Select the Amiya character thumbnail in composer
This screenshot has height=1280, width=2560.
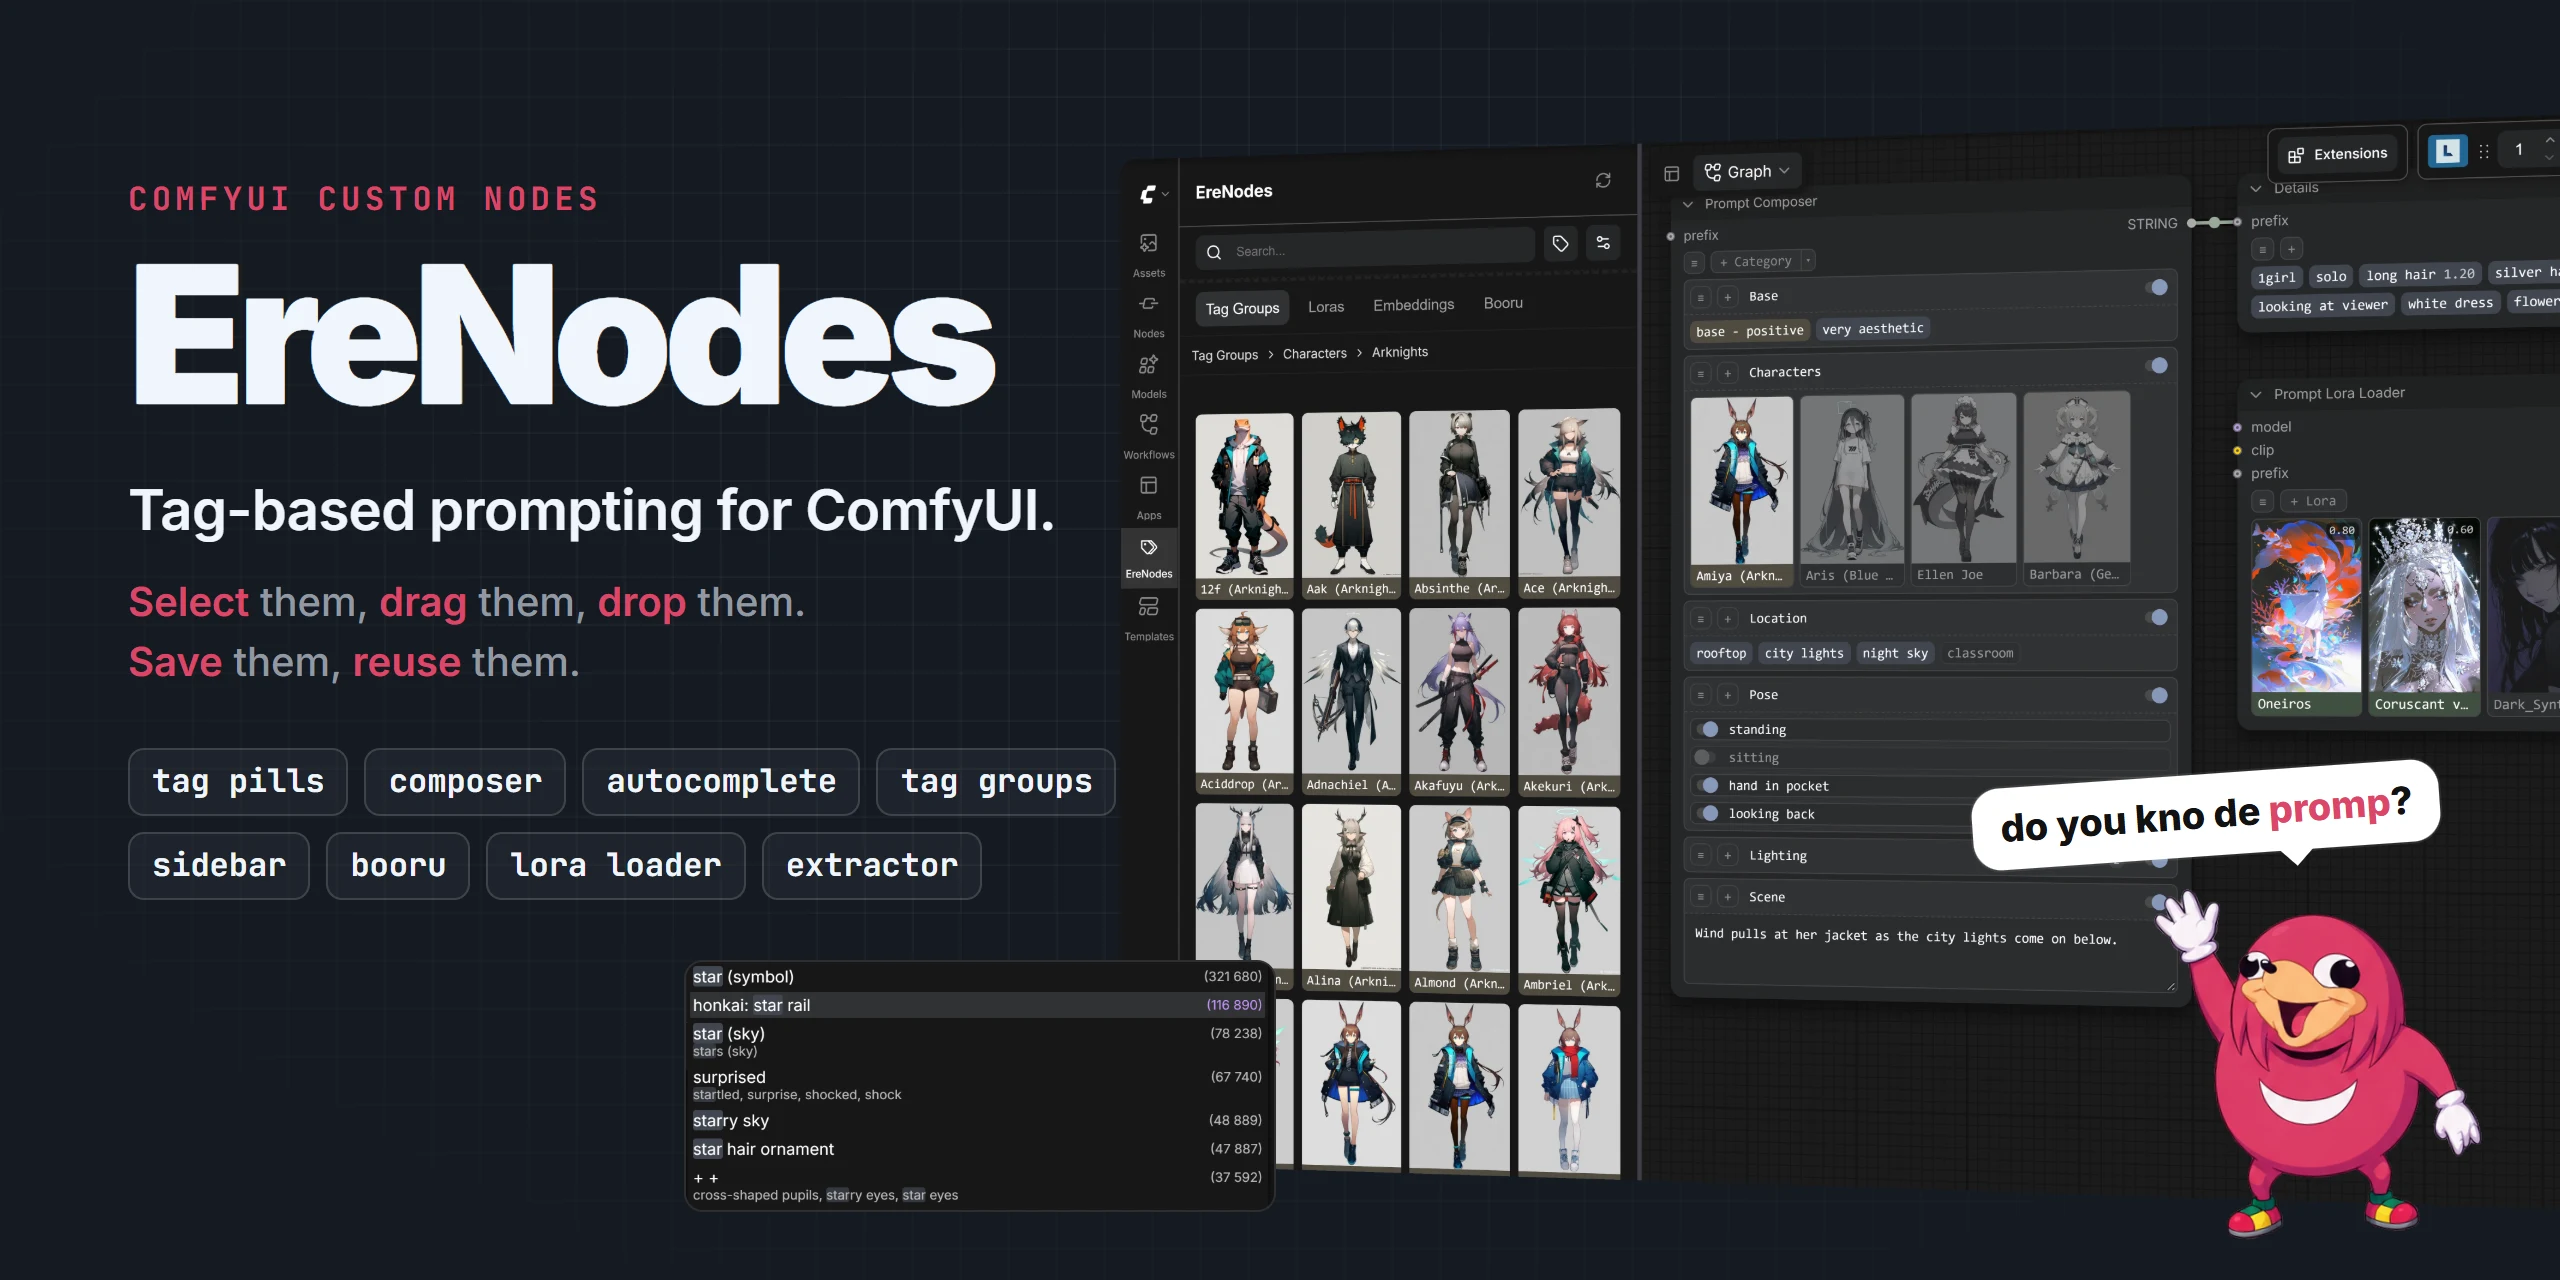point(1741,491)
